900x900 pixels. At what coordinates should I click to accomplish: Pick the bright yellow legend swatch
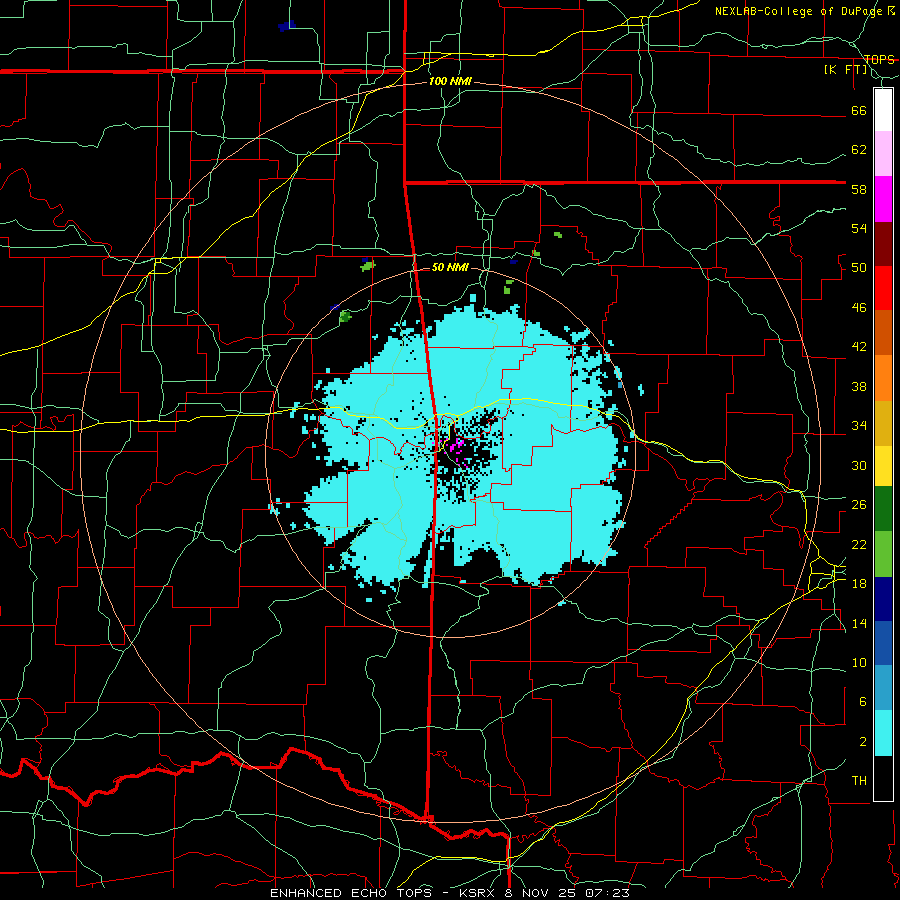(883, 466)
